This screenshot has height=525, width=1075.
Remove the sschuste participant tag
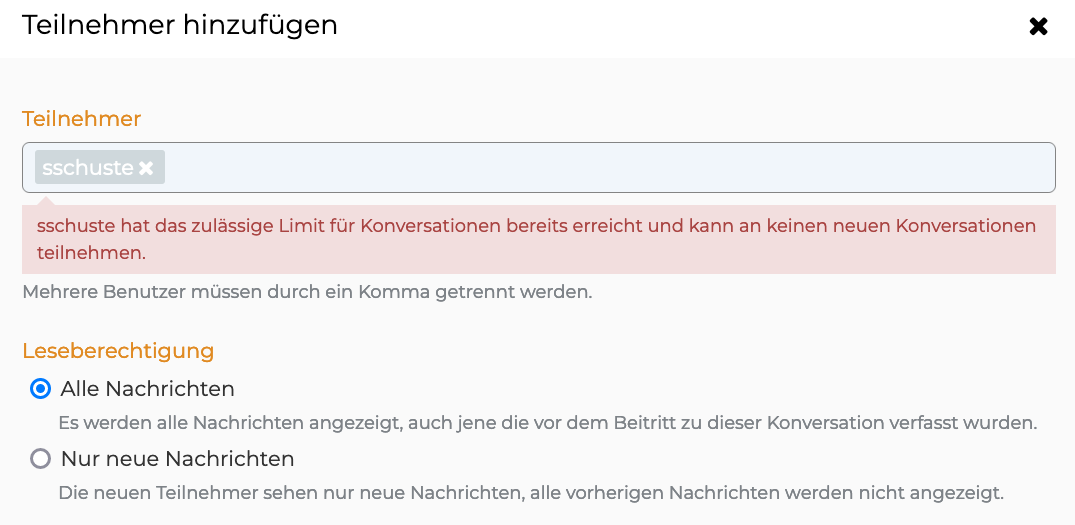[x=146, y=168]
